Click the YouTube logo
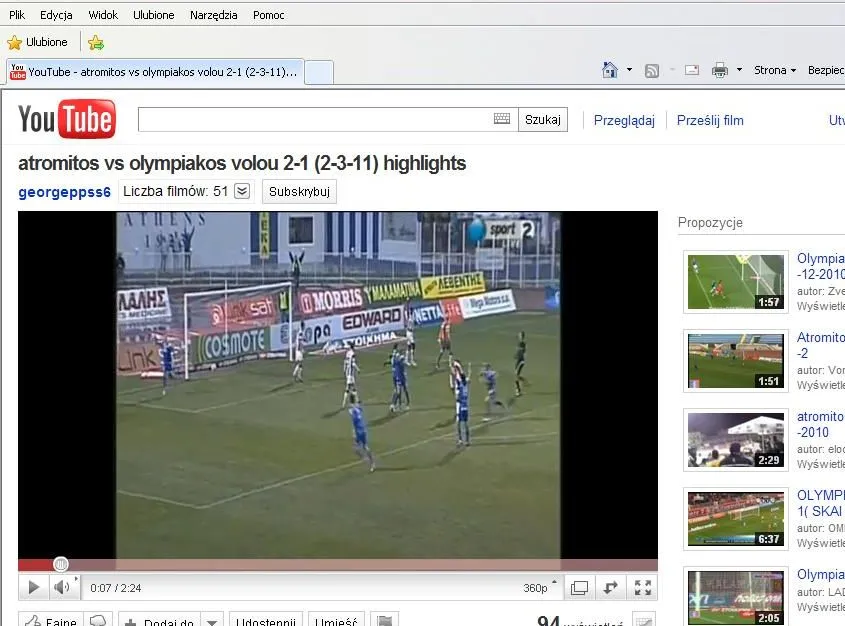 tap(67, 120)
